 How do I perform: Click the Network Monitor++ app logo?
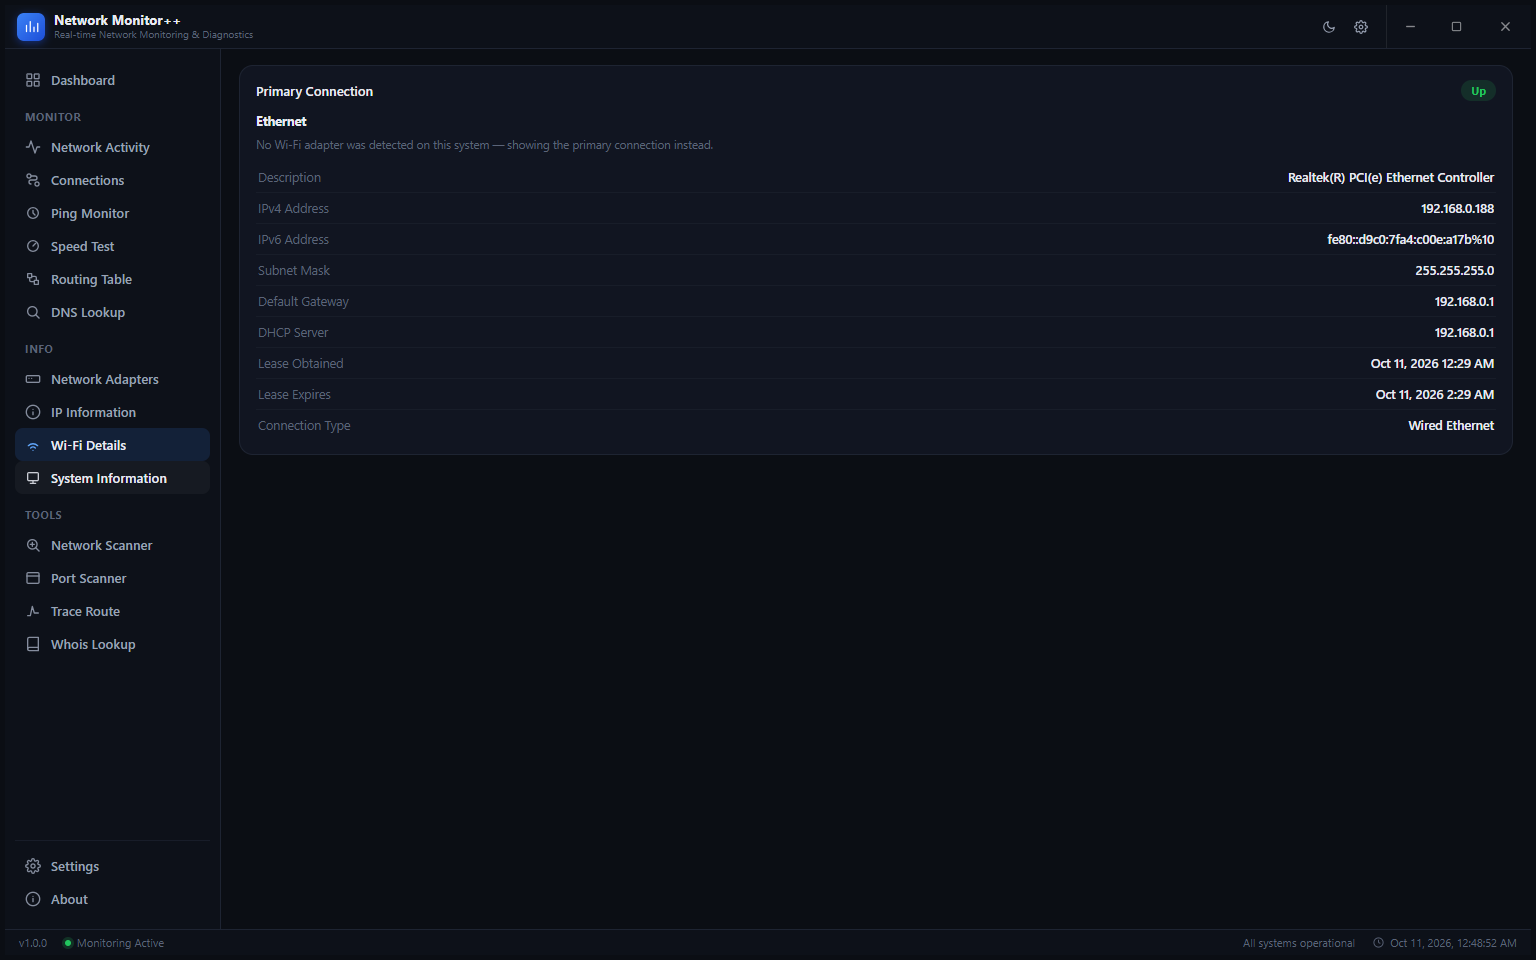point(31,27)
